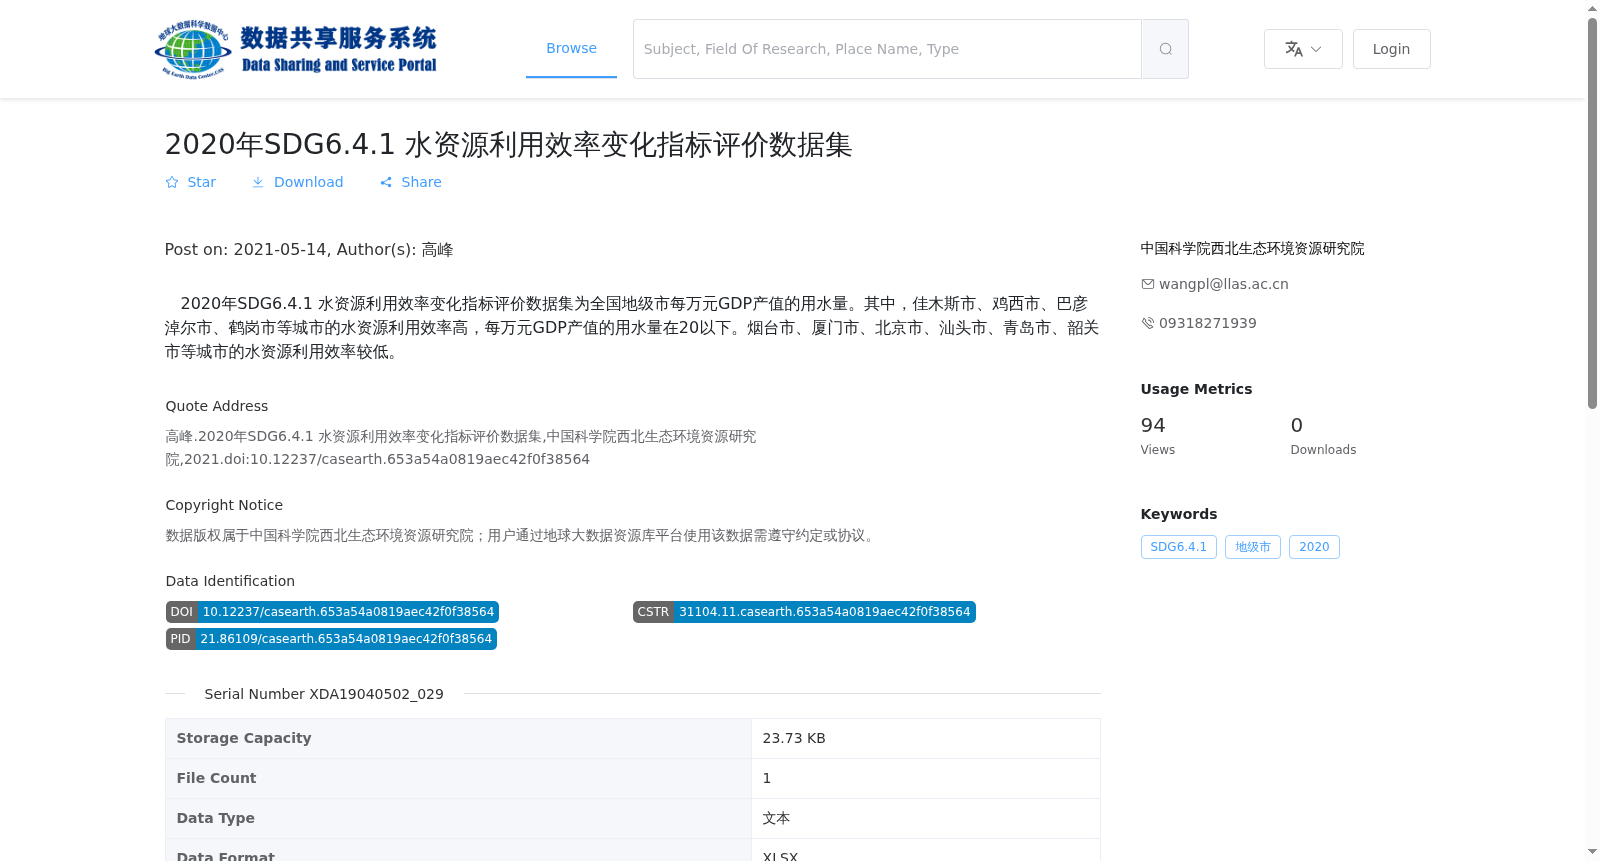This screenshot has width=1600, height=861.
Task: Click the Storage Capacity row label
Action: tap(244, 738)
